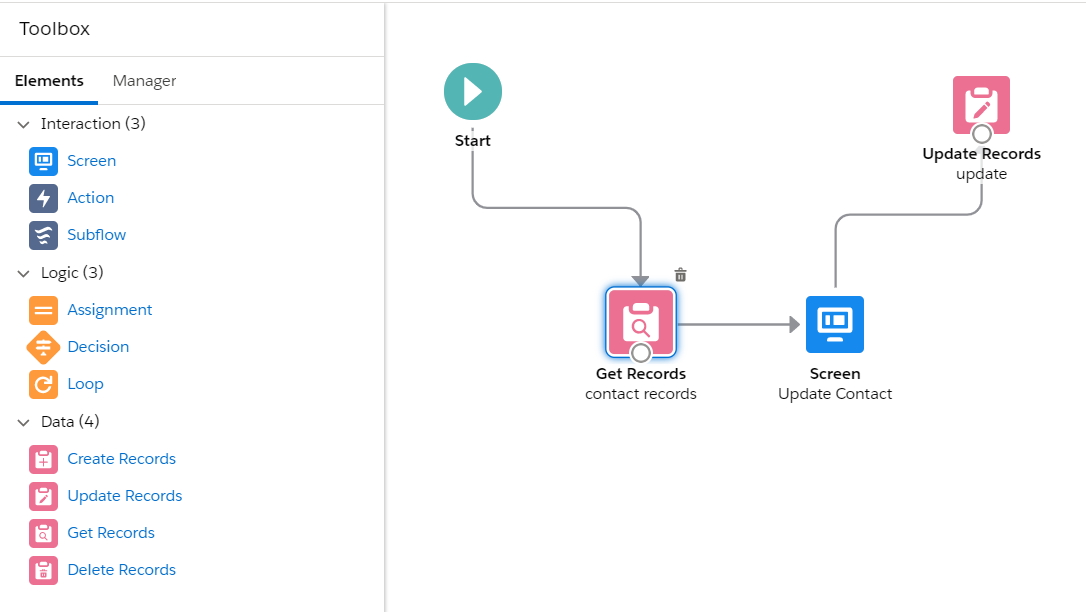Click the 'update' label under Update Records node
The width and height of the screenshot is (1086, 612).
pos(981,174)
